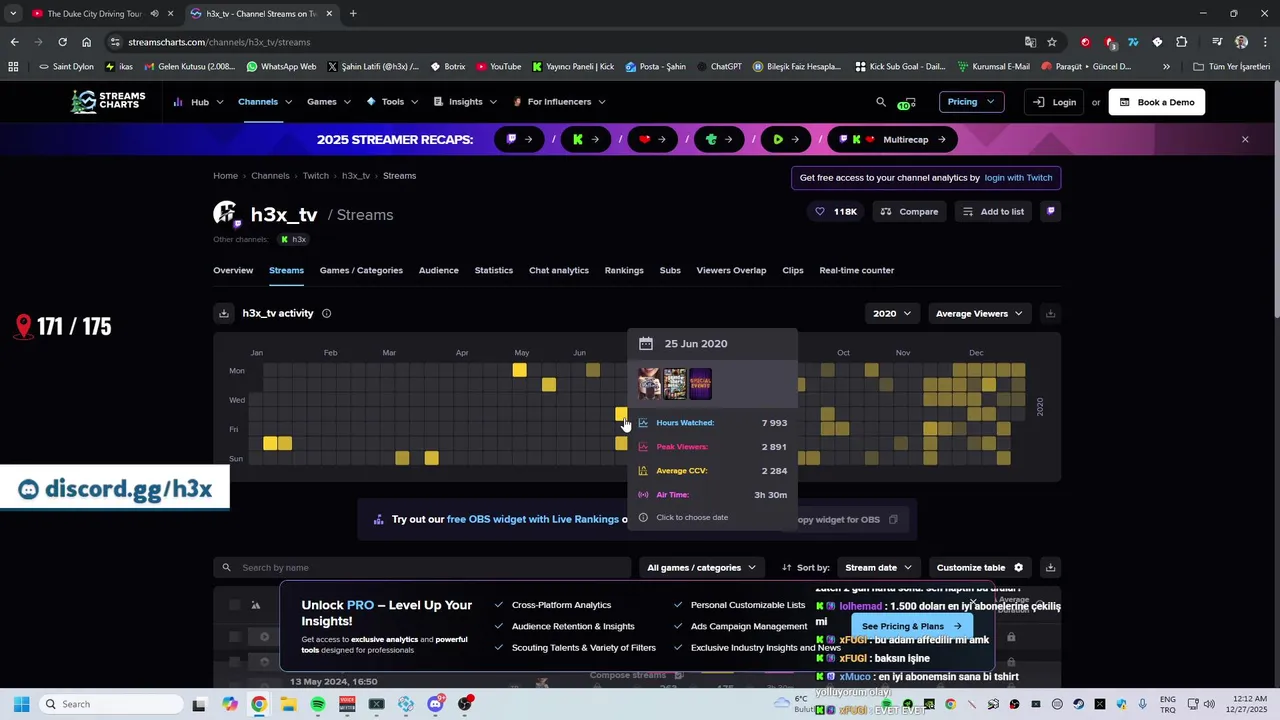Screen dimensions: 1280x720
Task: Copy widget for OBS copy icon
Action: (x=893, y=519)
